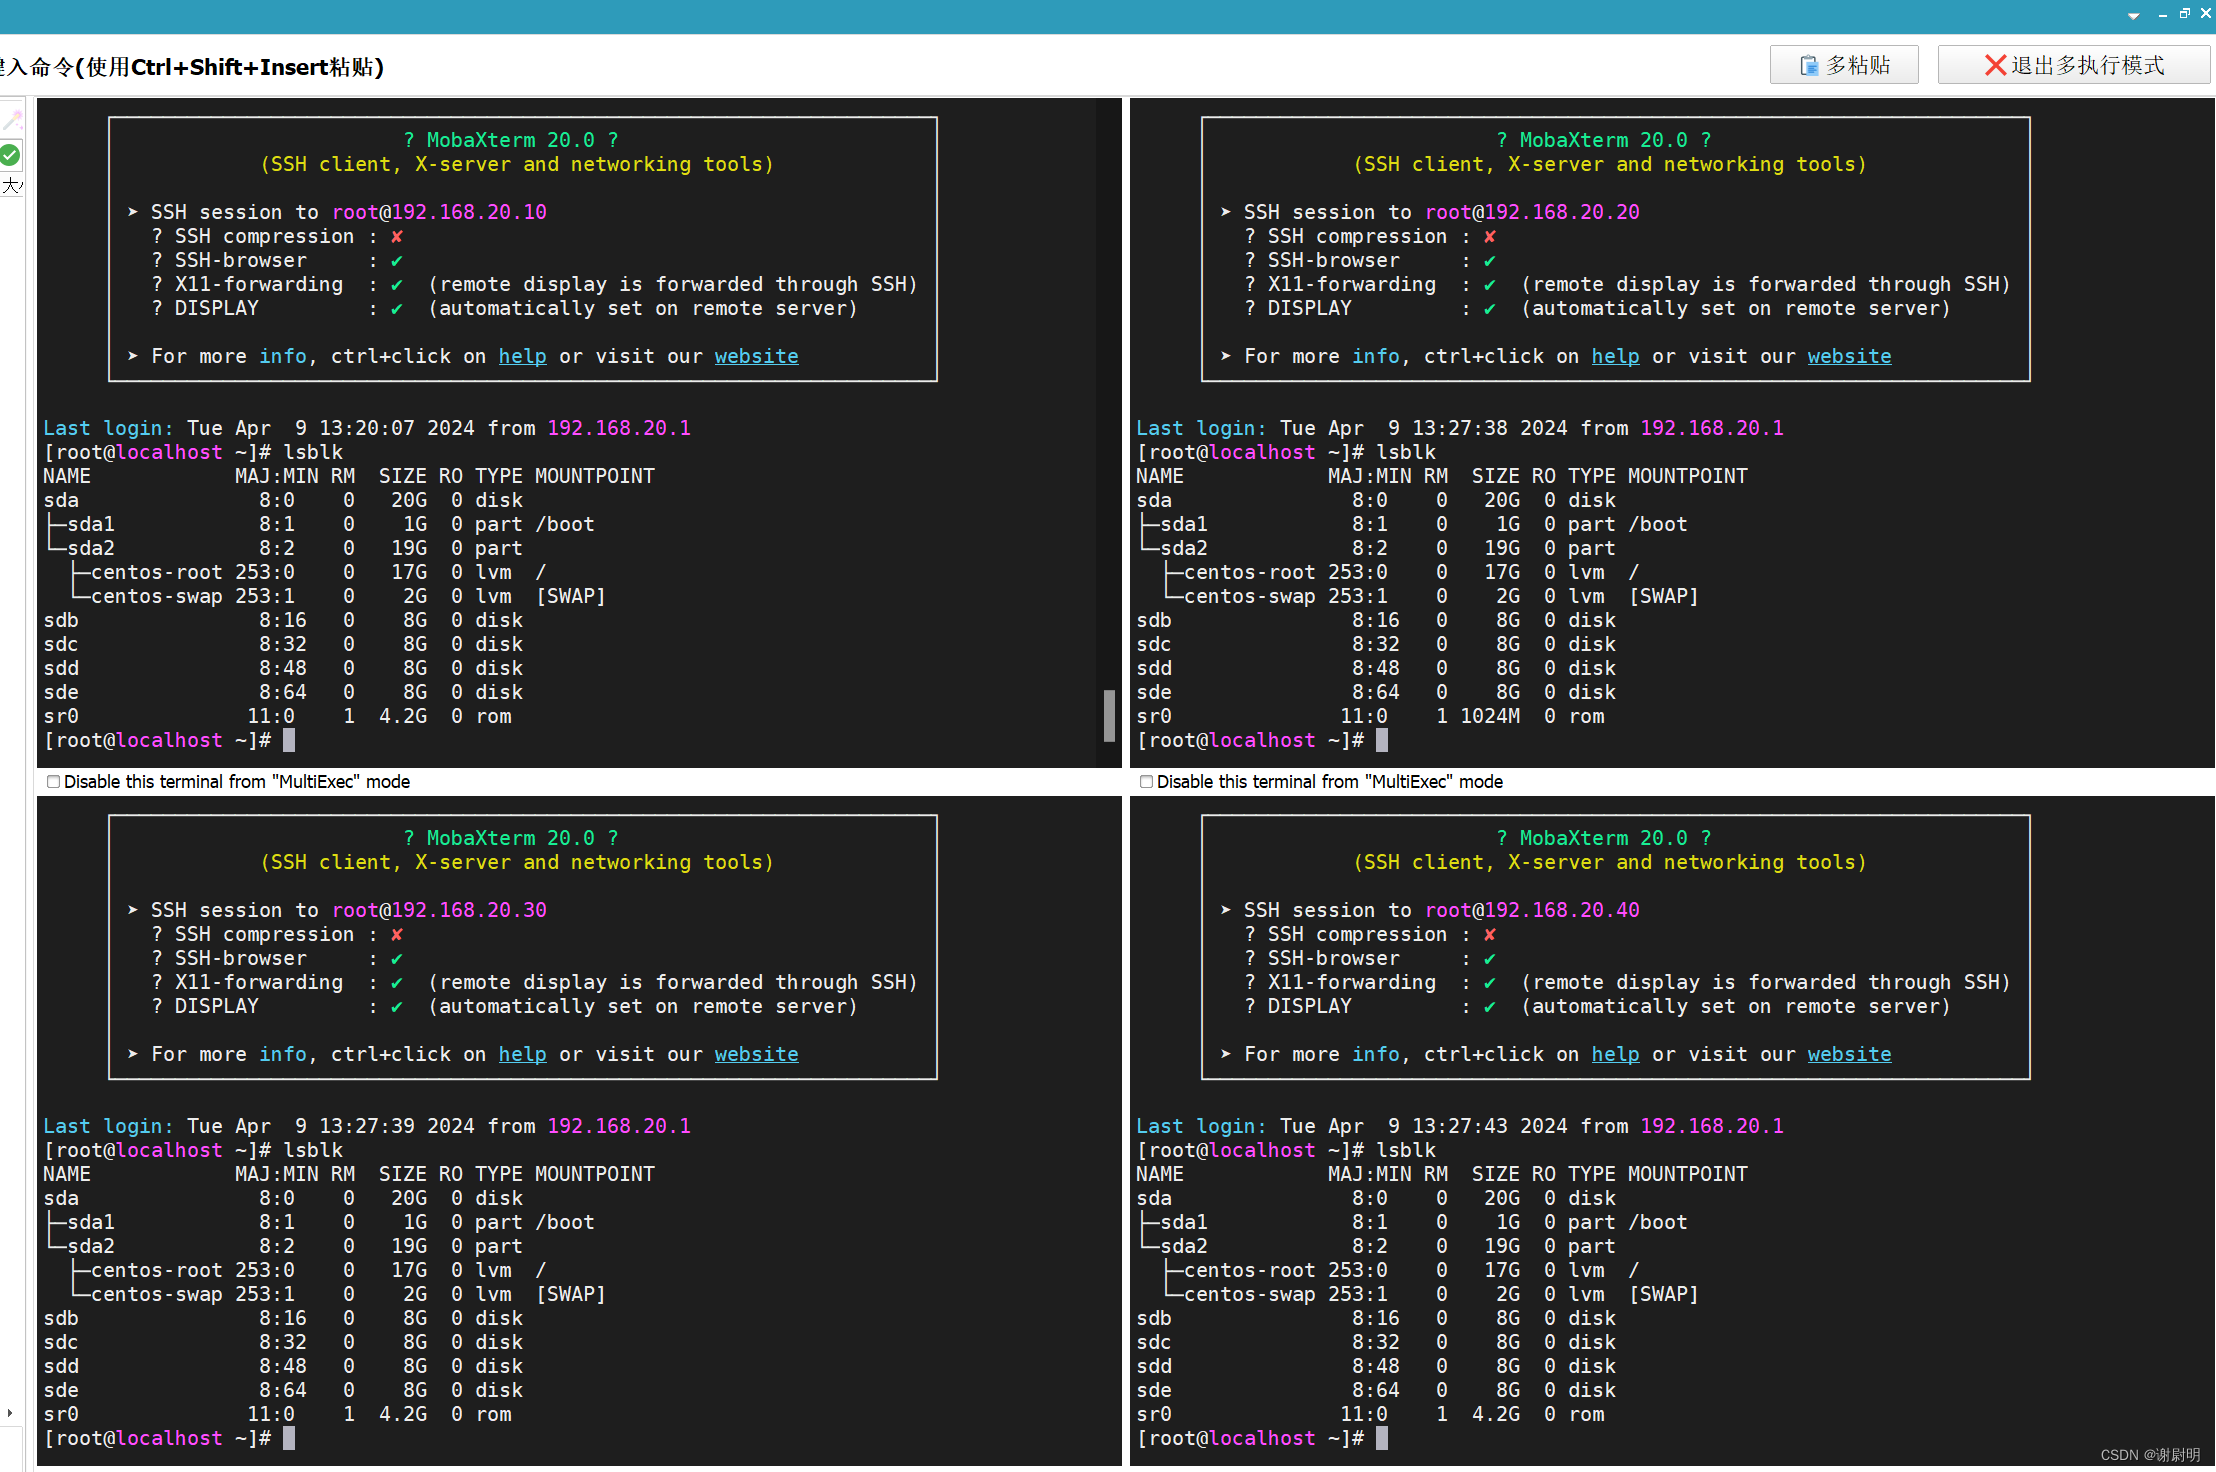Expand the small arrow at sidebar bottom-left
2216x1472 pixels.
(x=10, y=1413)
